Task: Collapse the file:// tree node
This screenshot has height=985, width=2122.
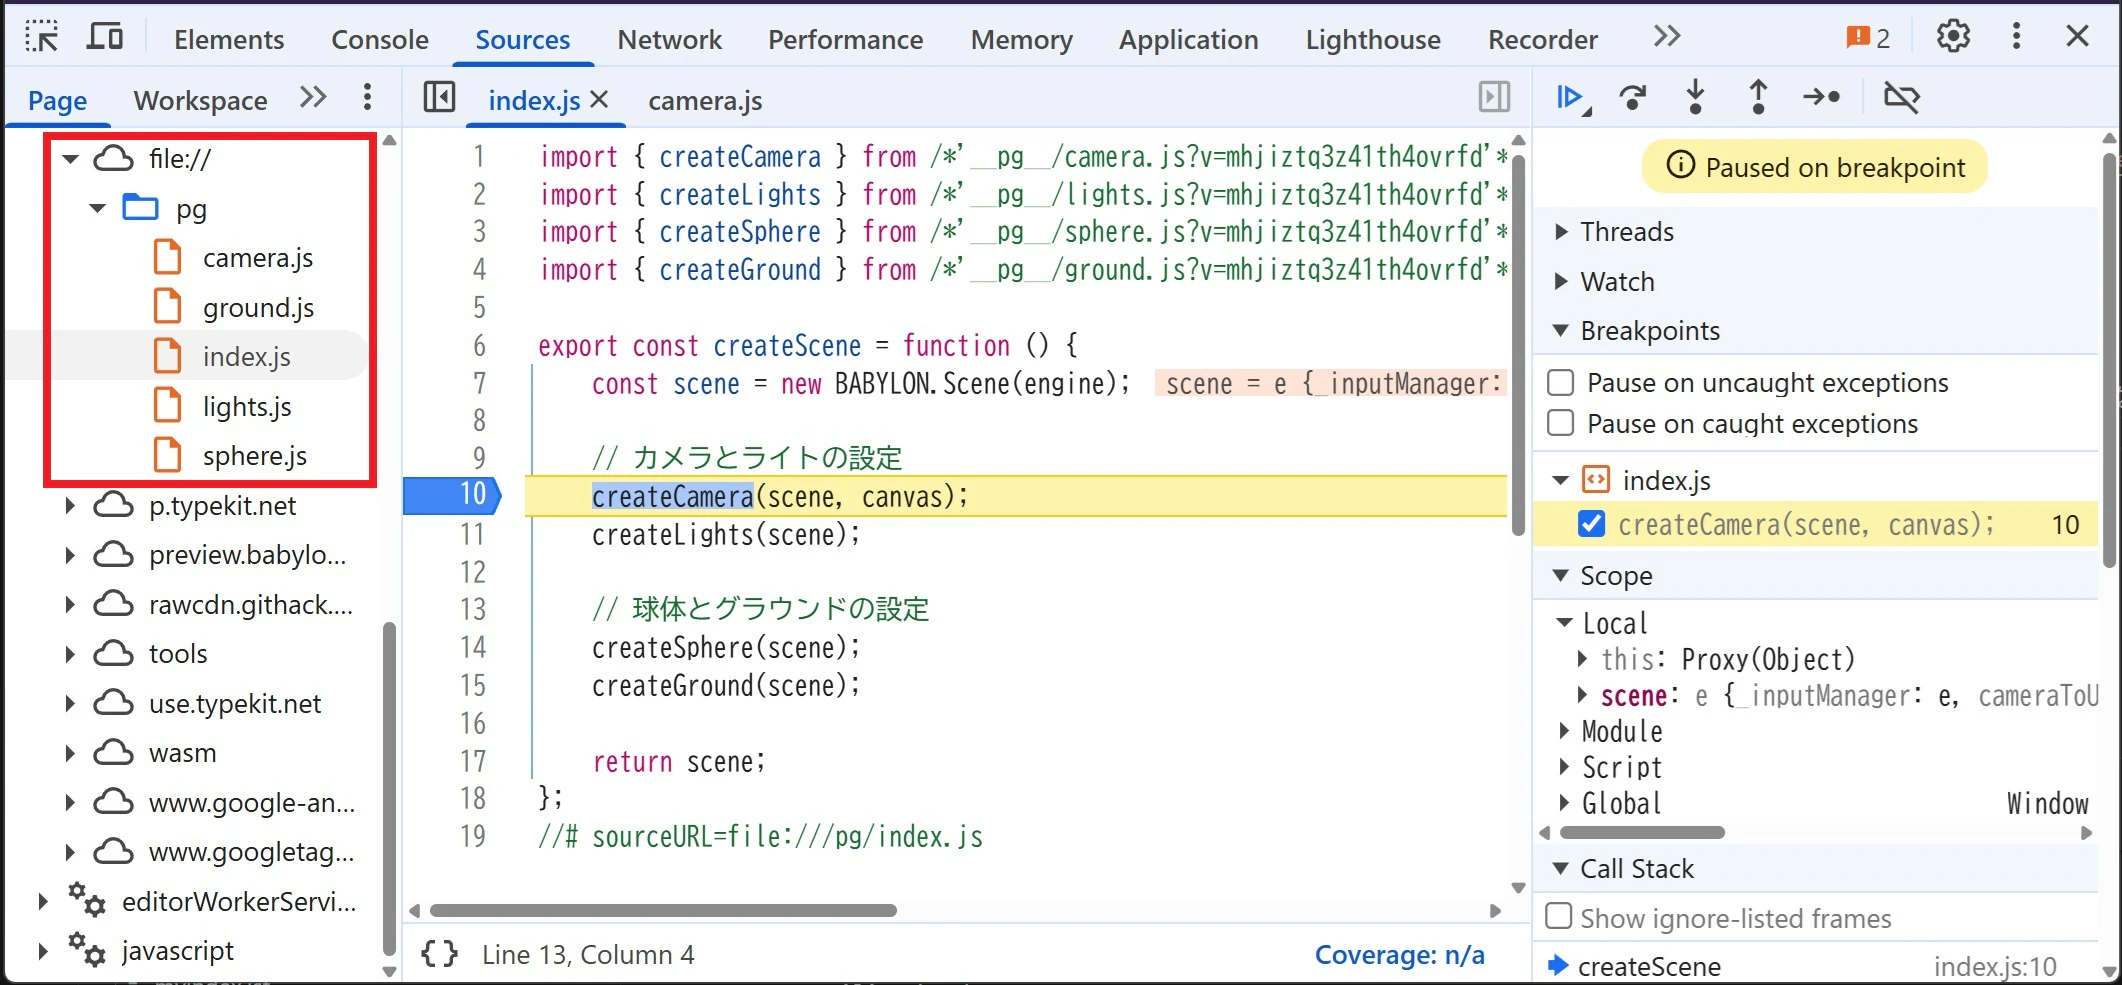Action: [x=69, y=158]
